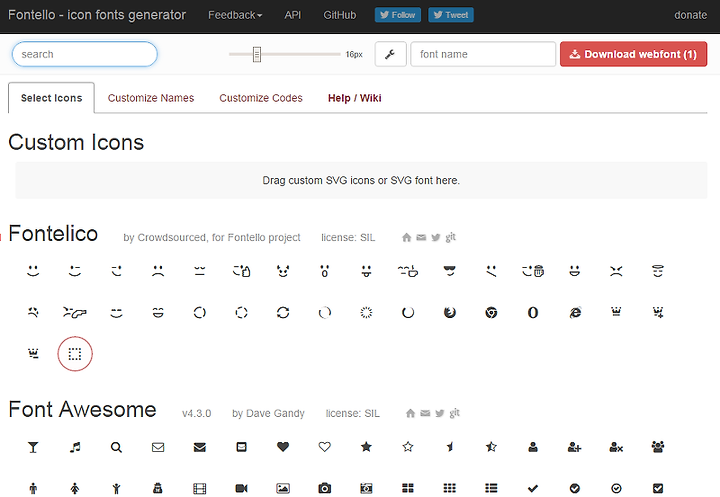This screenshot has width=720, height=497.
Task: Select the solid envelope mail icon
Action: (200, 447)
